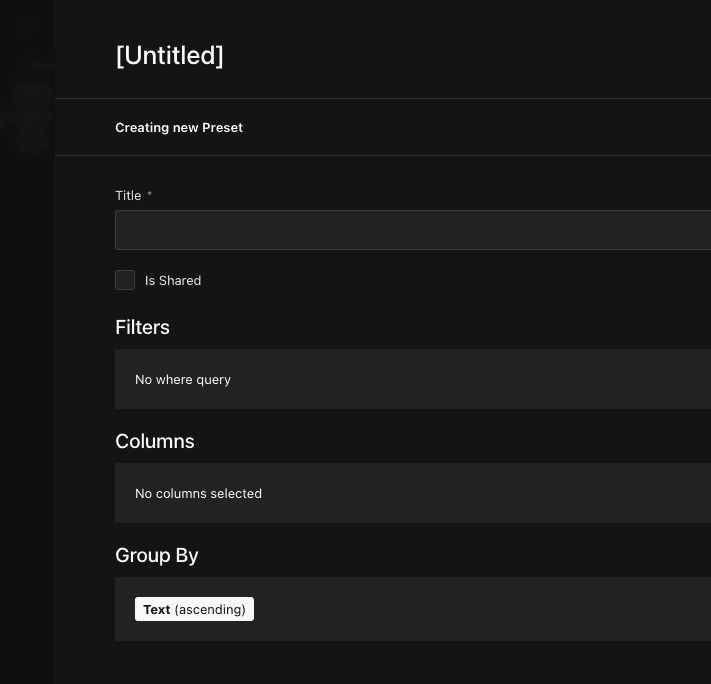Click the Title field label
The height and width of the screenshot is (684, 711).
(x=128, y=195)
